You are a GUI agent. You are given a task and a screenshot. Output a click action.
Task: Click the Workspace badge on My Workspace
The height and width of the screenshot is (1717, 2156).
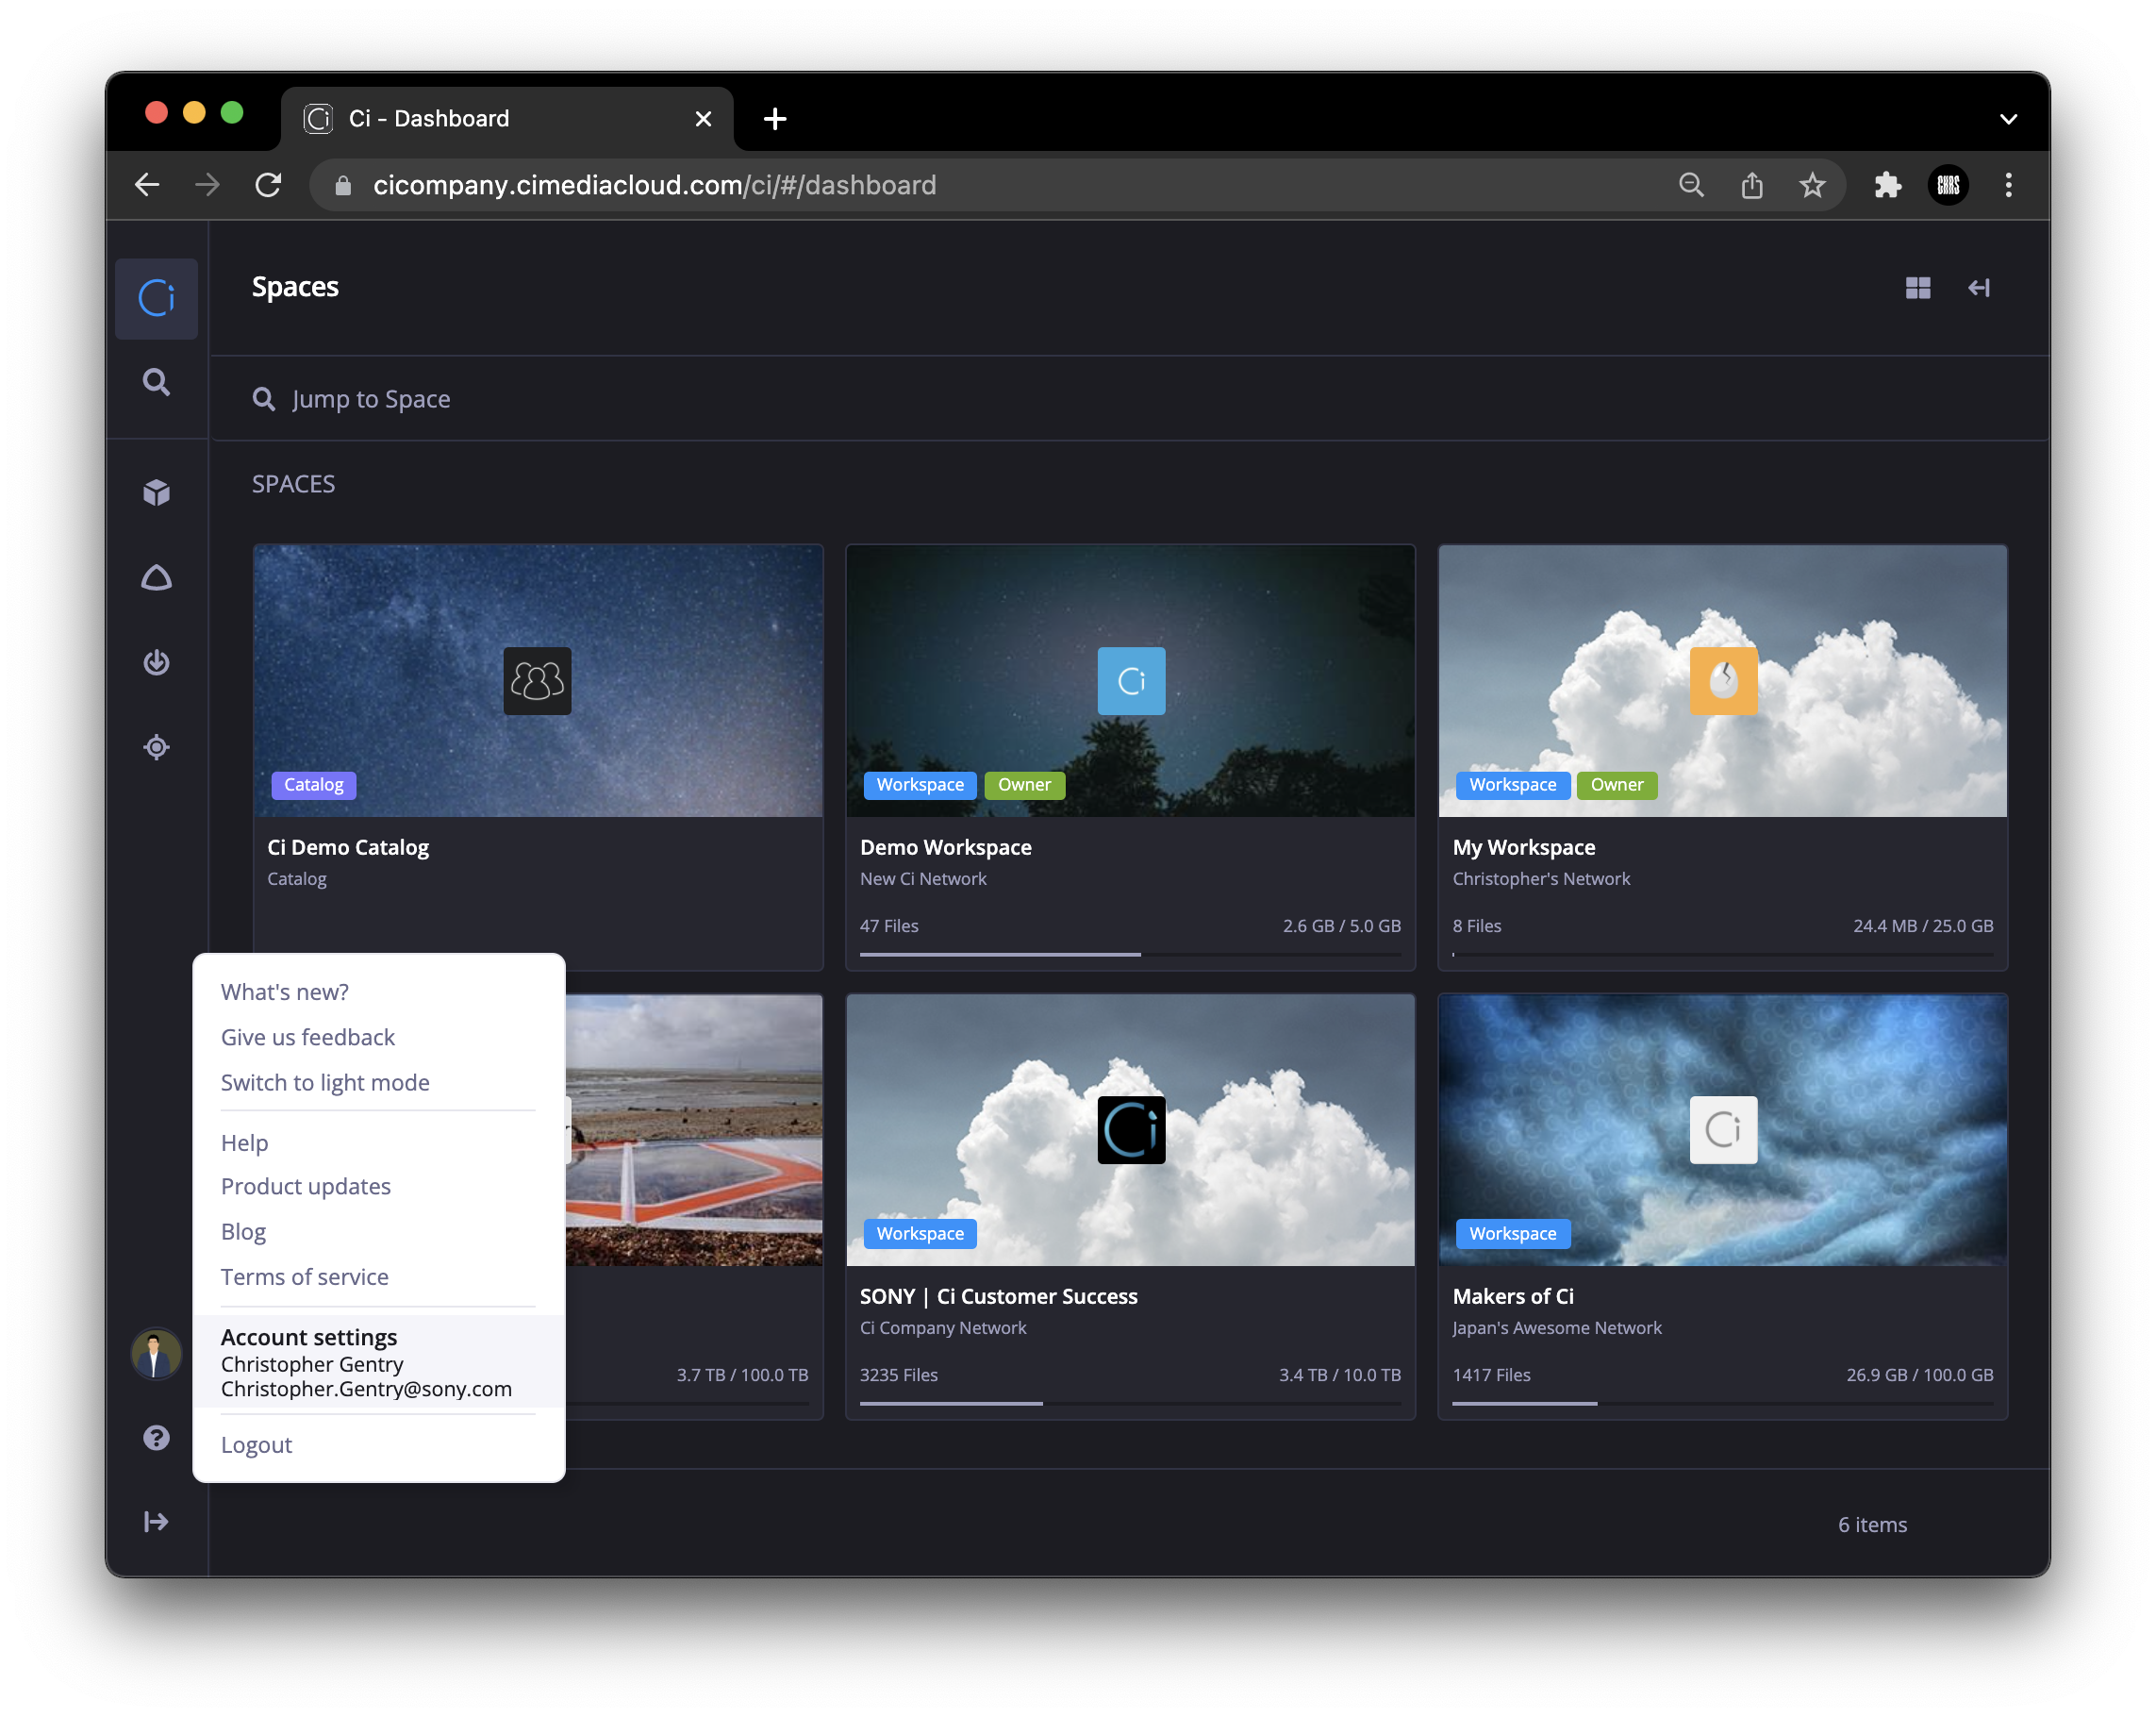(x=1512, y=785)
